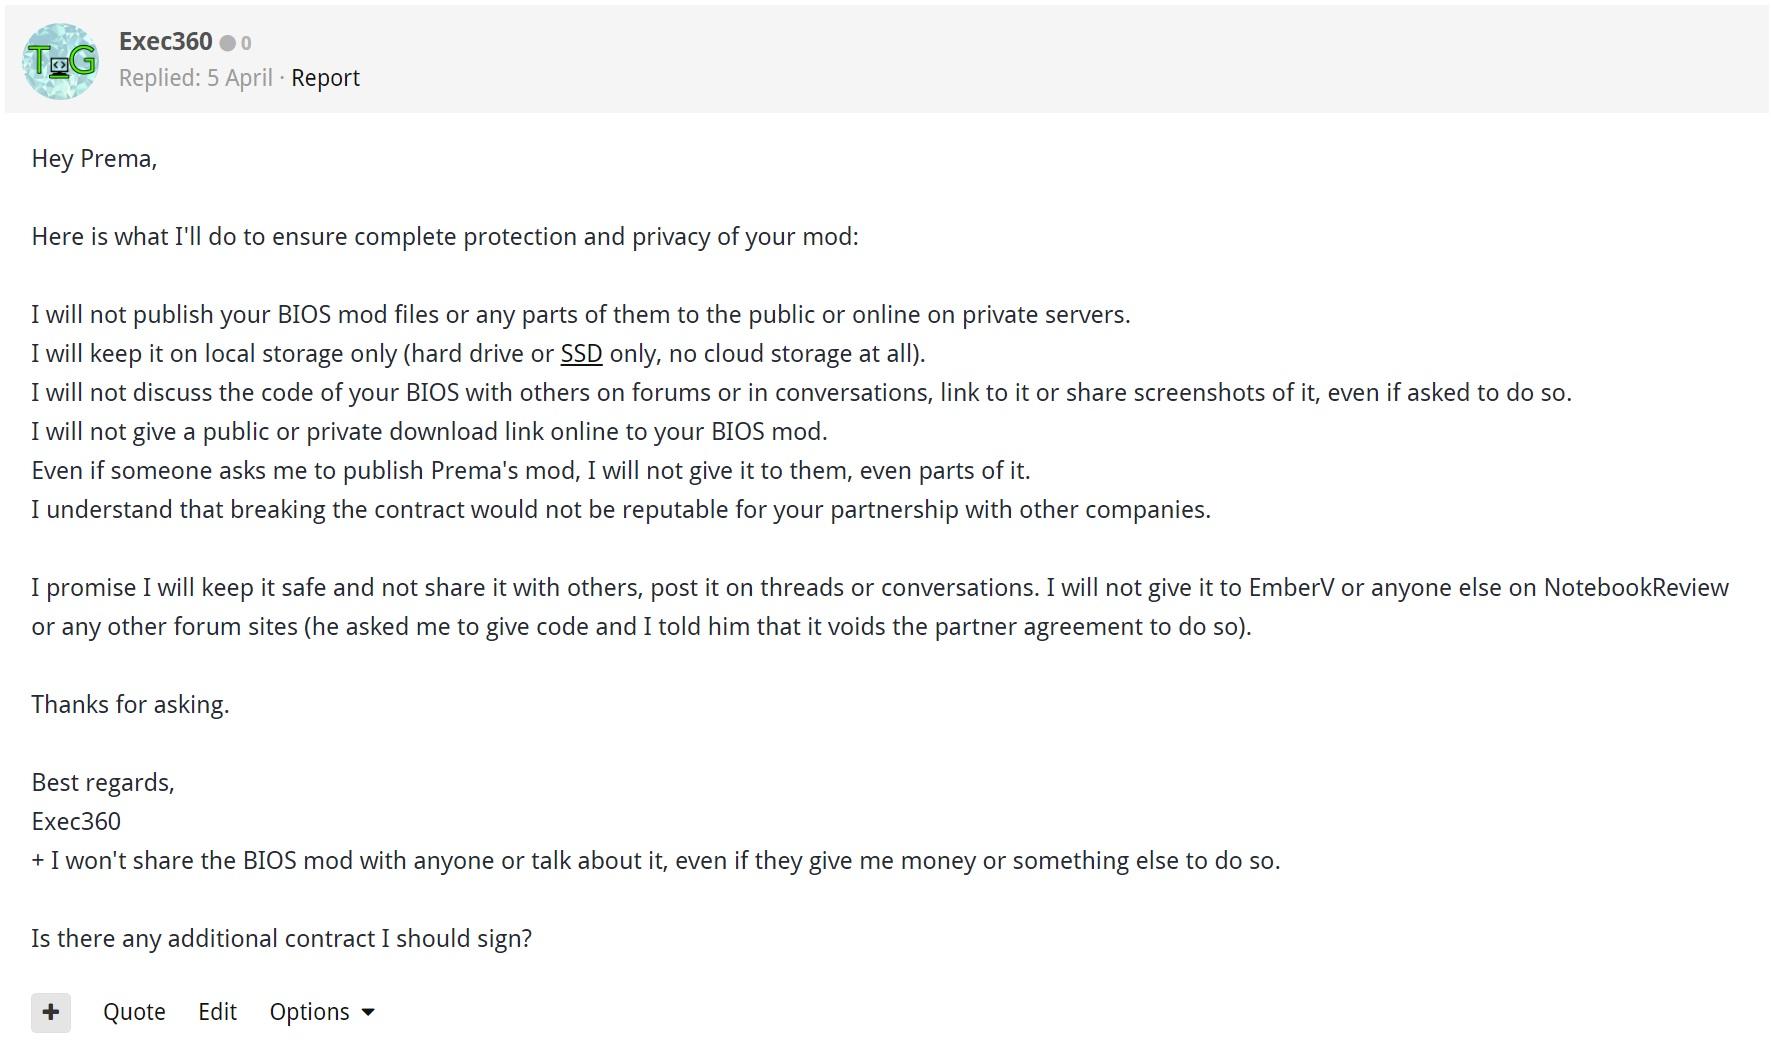Image resolution: width=1771 pixels, height=1053 pixels.
Task: Click the 'Thanks for asking.' line
Action: point(130,705)
